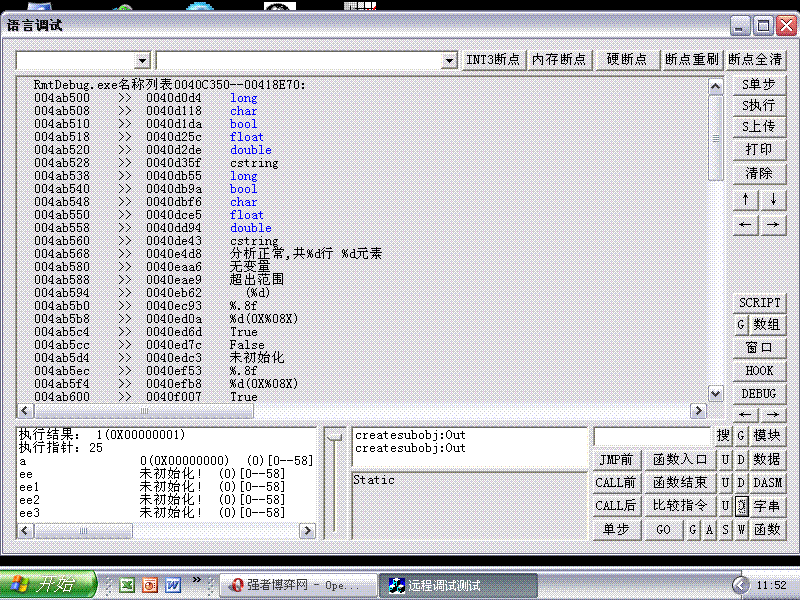Set an INT3断点 breakpoint
Screen dimensions: 800x600
[x=493, y=60]
